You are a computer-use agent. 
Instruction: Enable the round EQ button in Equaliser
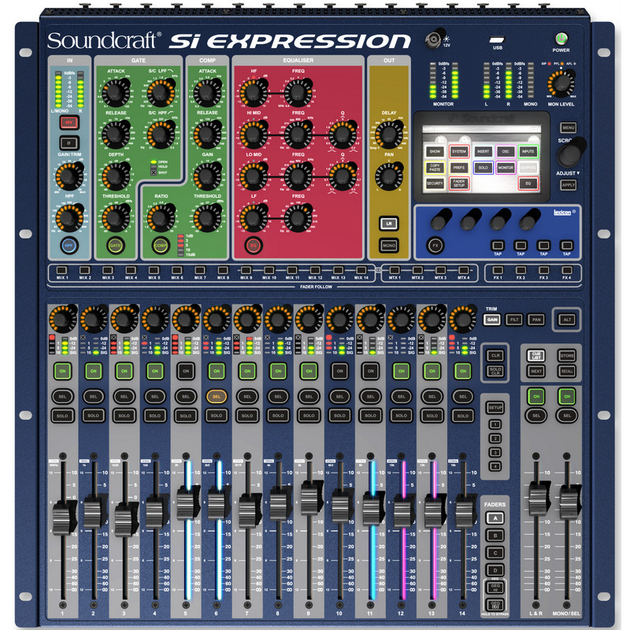point(253,245)
